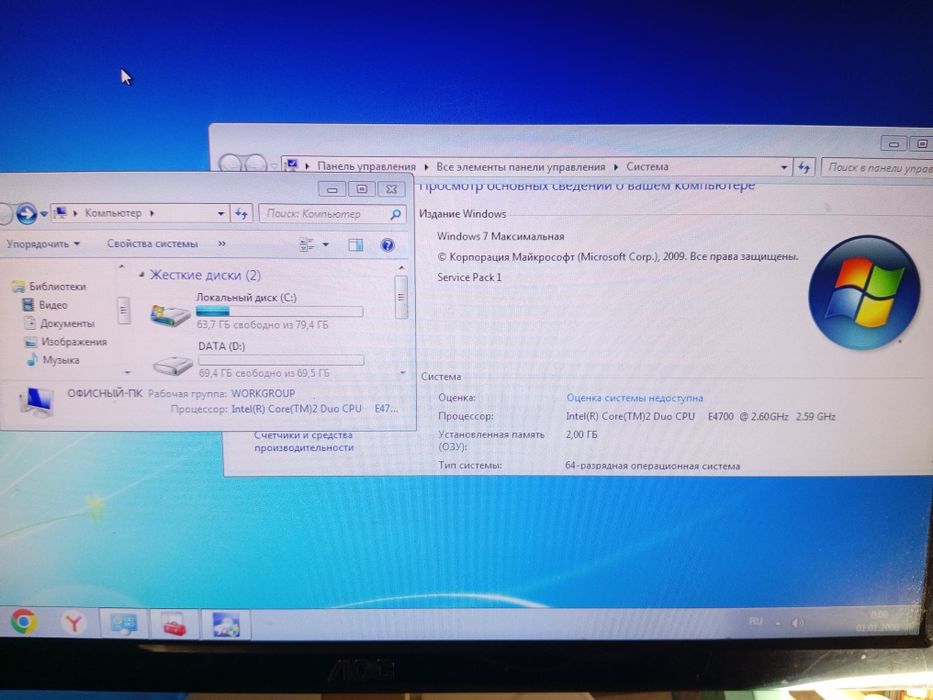Click the computer icon in Компьютер address bar
The image size is (933, 700).
click(x=61, y=212)
